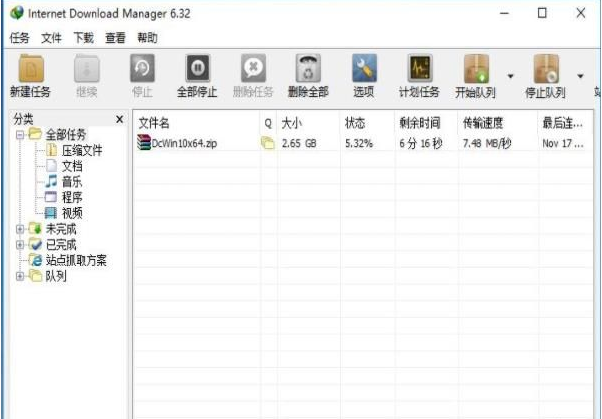Click the Nov 17 last connection cell
This screenshot has height=419, width=602.
pos(563,144)
